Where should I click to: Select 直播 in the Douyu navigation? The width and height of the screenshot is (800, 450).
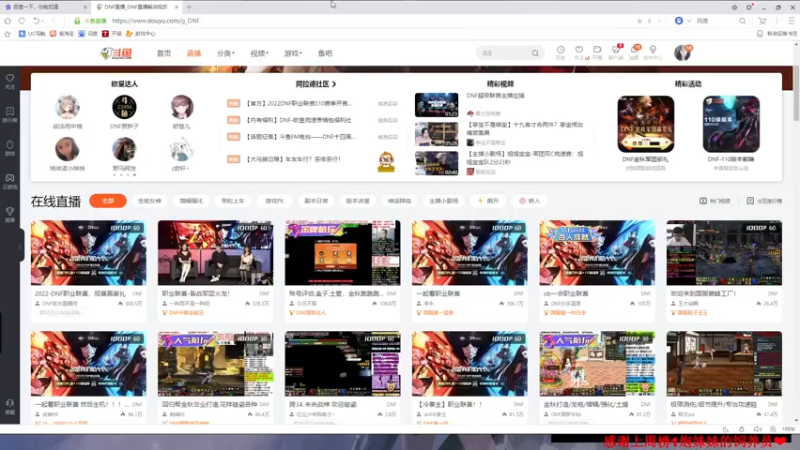click(x=194, y=53)
